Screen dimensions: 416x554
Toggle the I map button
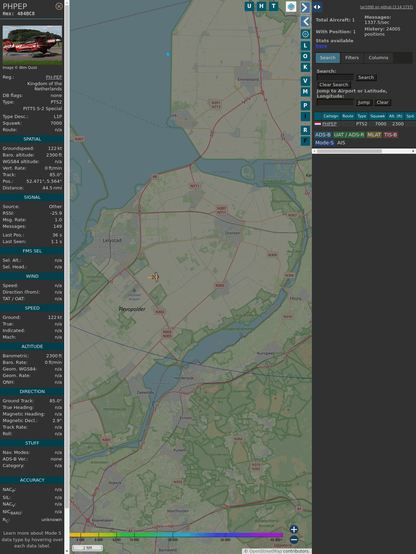point(305,116)
